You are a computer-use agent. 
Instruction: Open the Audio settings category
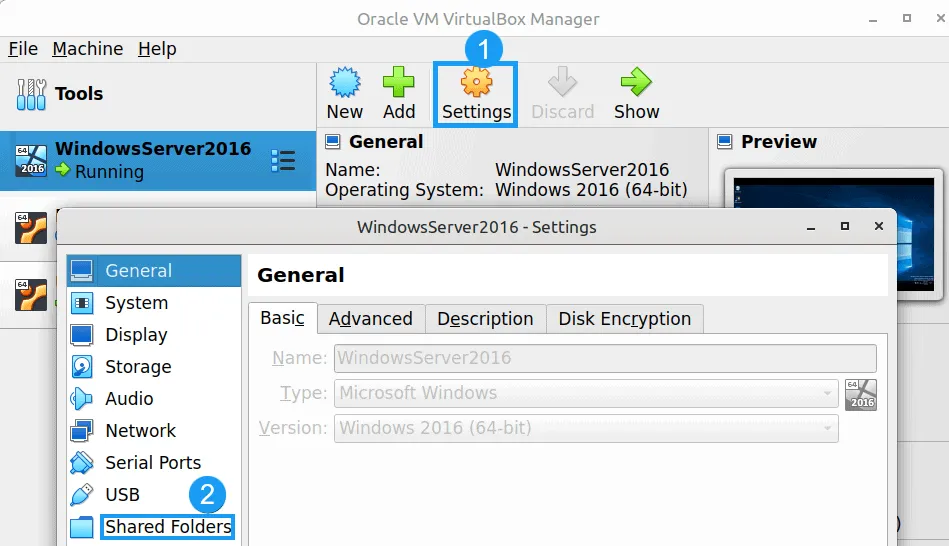click(154, 398)
